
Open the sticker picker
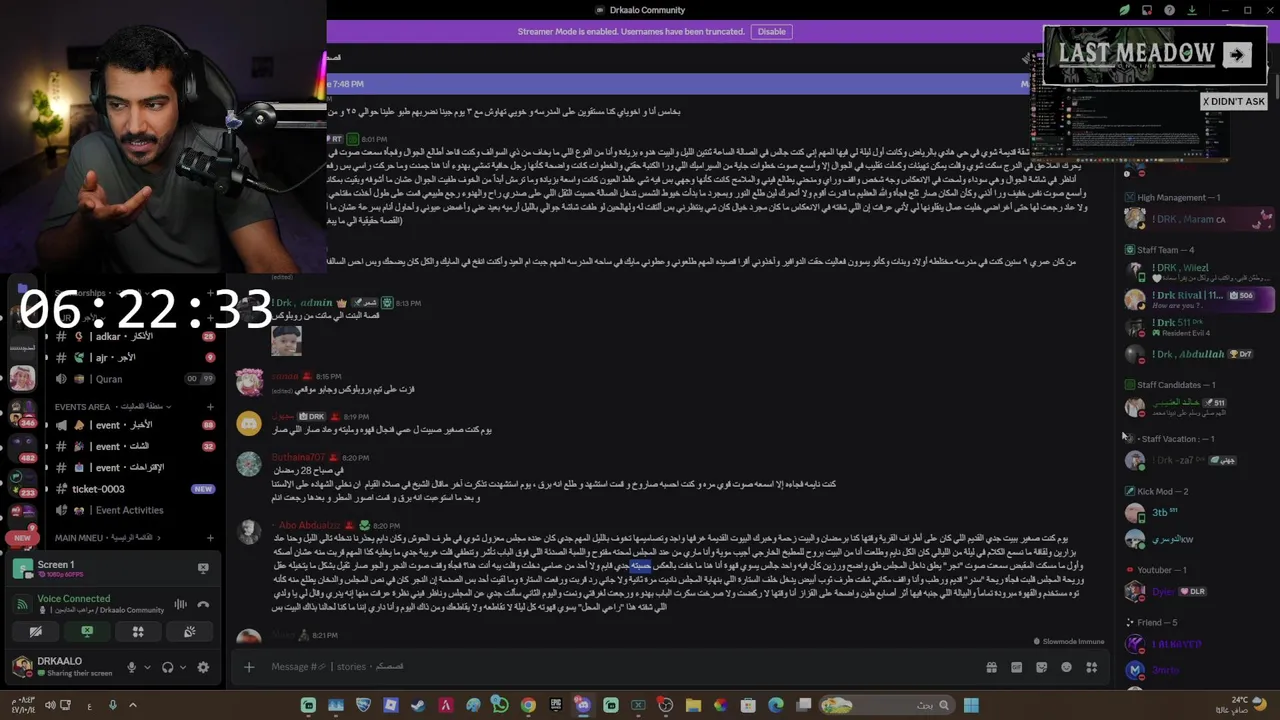tap(1041, 667)
